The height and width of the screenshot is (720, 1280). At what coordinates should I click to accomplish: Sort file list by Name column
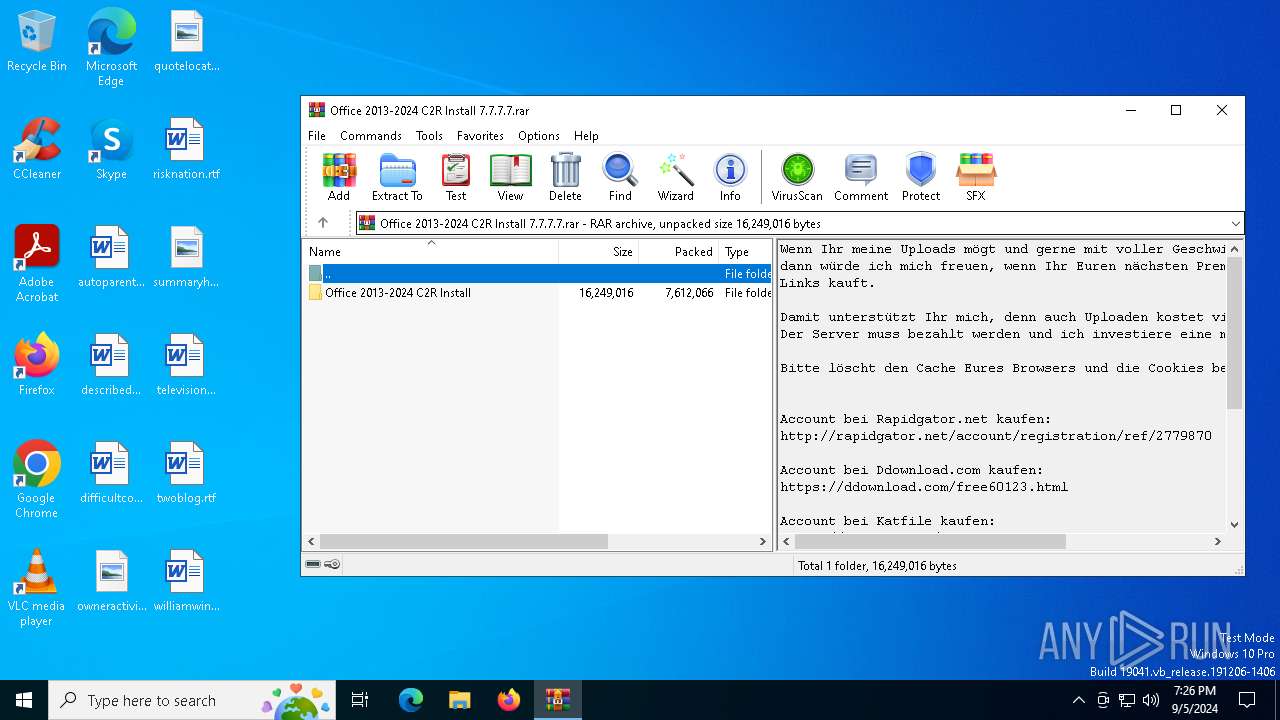(x=430, y=252)
